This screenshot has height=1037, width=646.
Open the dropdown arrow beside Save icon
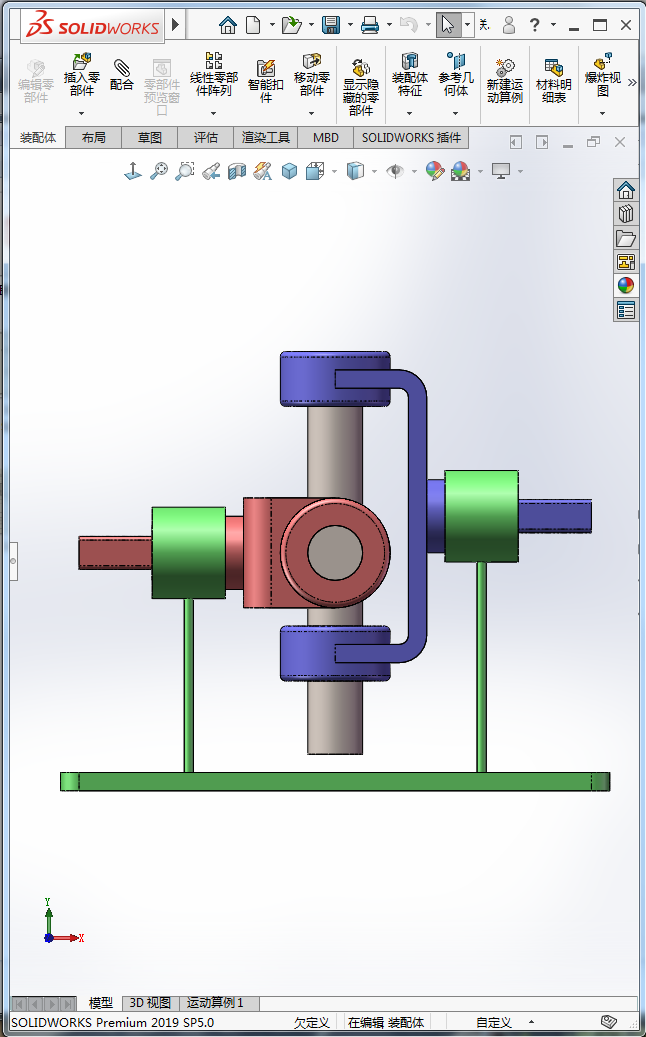[349, 25]
